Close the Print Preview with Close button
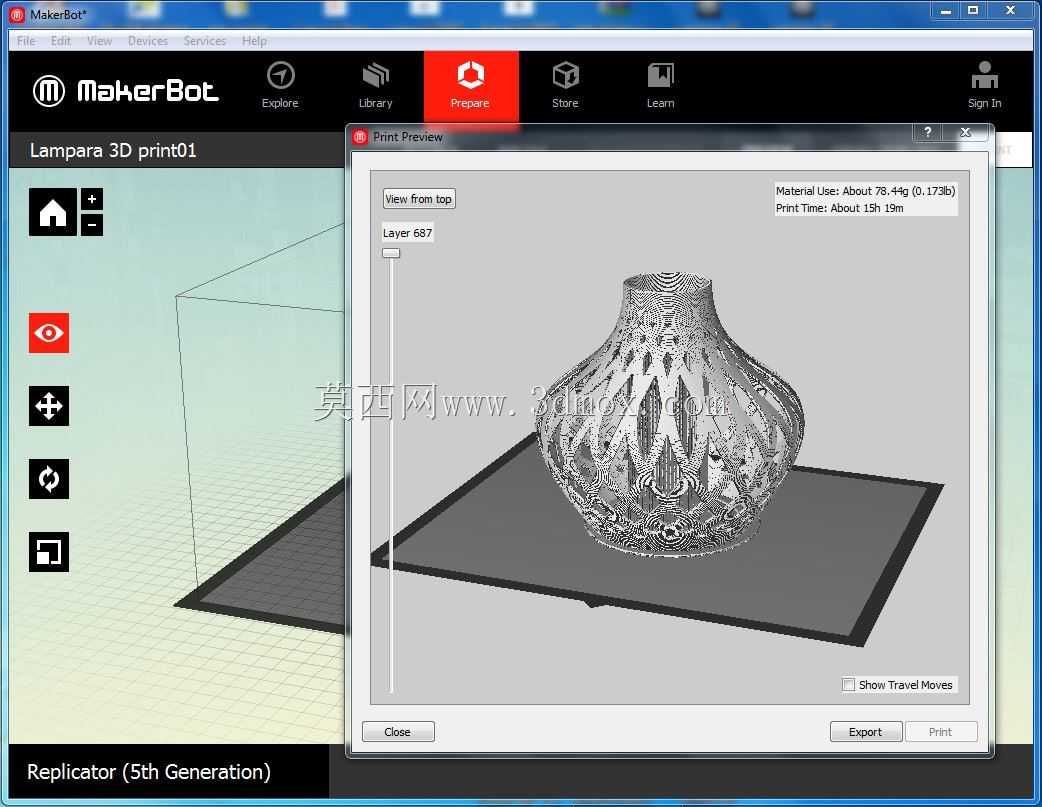Image resolution: width=1042 pixels, height=807 pixels. click(398, 732)
